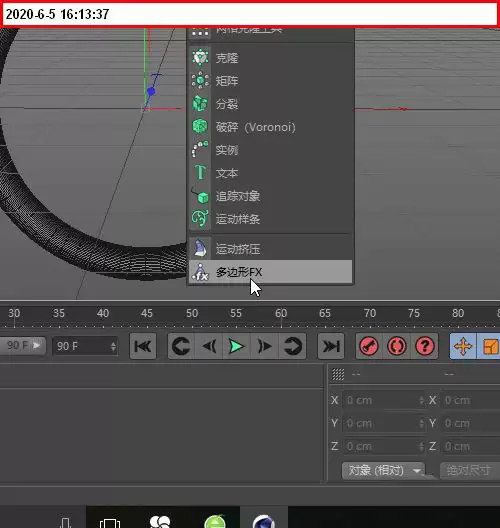Image resolution: width=500 pixels, height=528 pixels.
Task: Adjust position Z field stepper arrows
Action: (421, 447)
